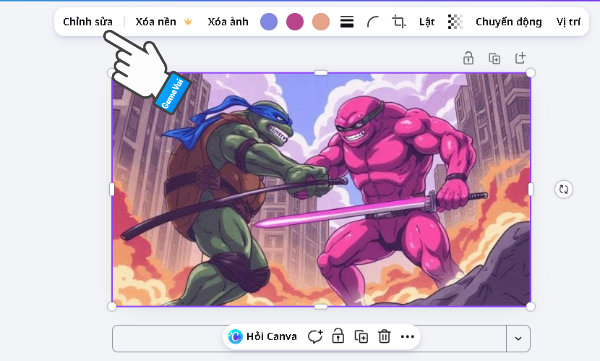The image size is (600, 361).
Task: Choose the magenta color swatch
Action: pyautogui.click(x=295, y=21)
